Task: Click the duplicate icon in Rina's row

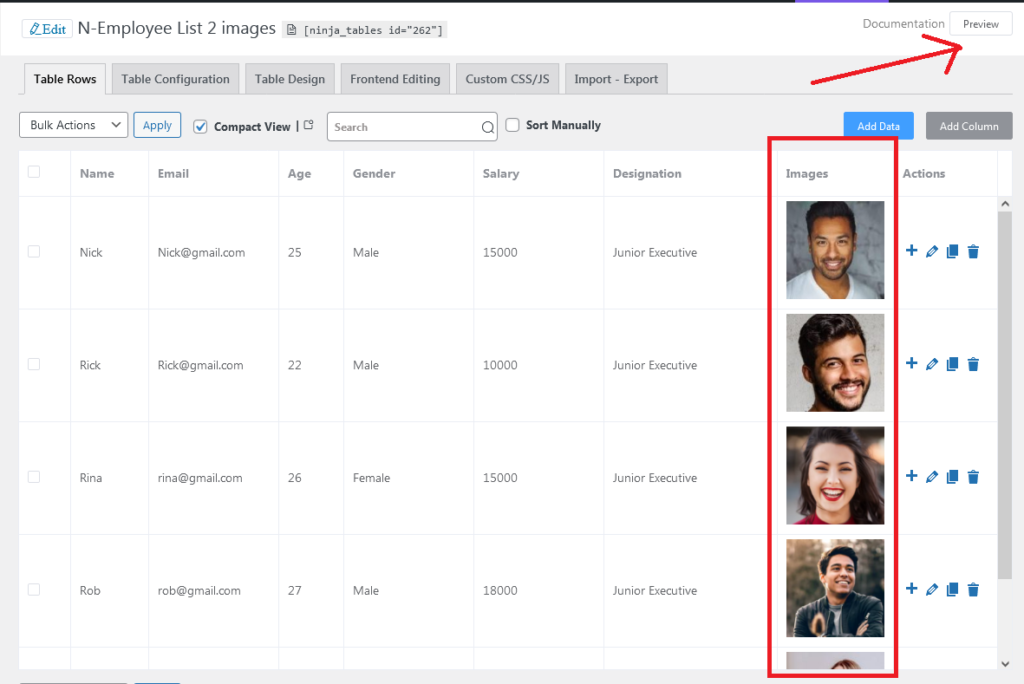Action: [x=952, y=478]
